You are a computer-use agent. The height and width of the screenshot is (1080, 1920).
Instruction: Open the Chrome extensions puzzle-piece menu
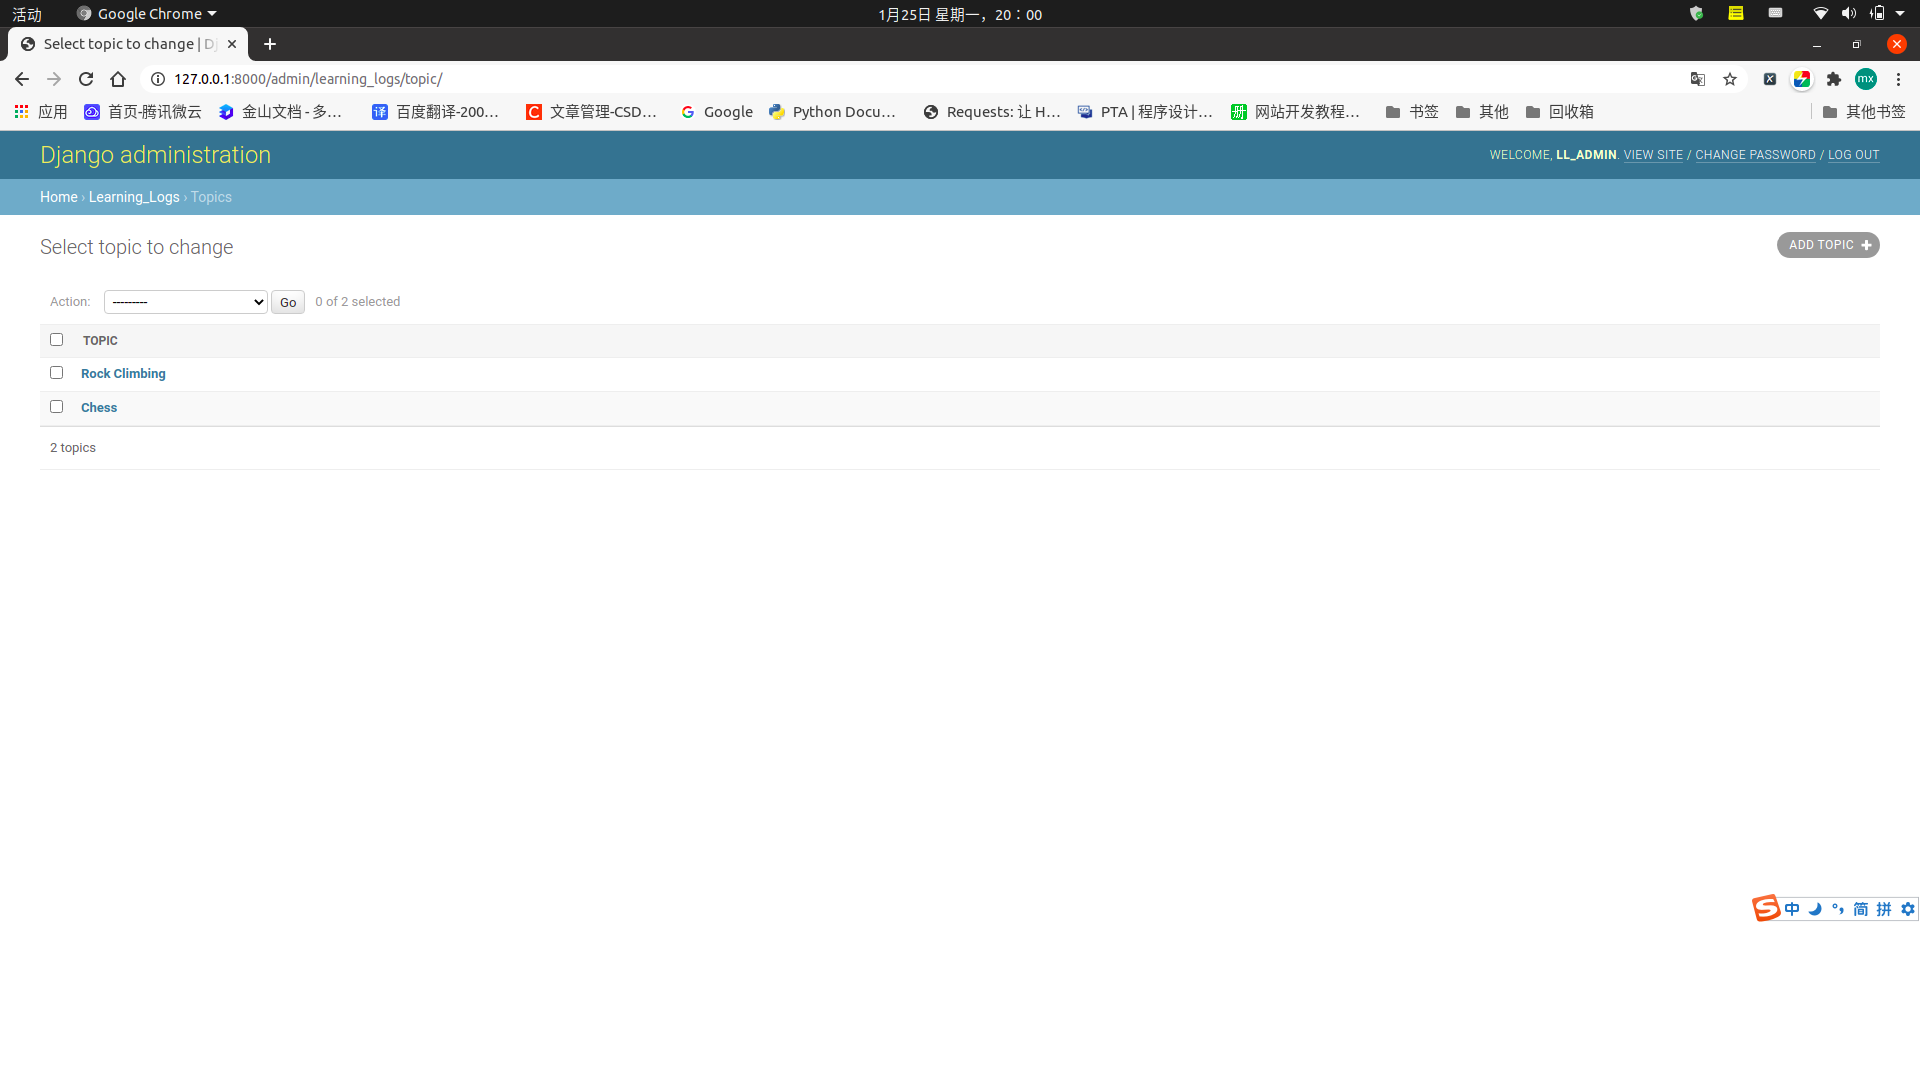(x=1834, y=79)
